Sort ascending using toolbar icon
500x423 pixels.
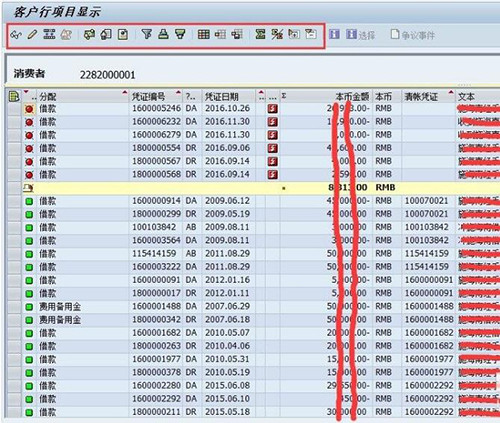tap(163, 34)
